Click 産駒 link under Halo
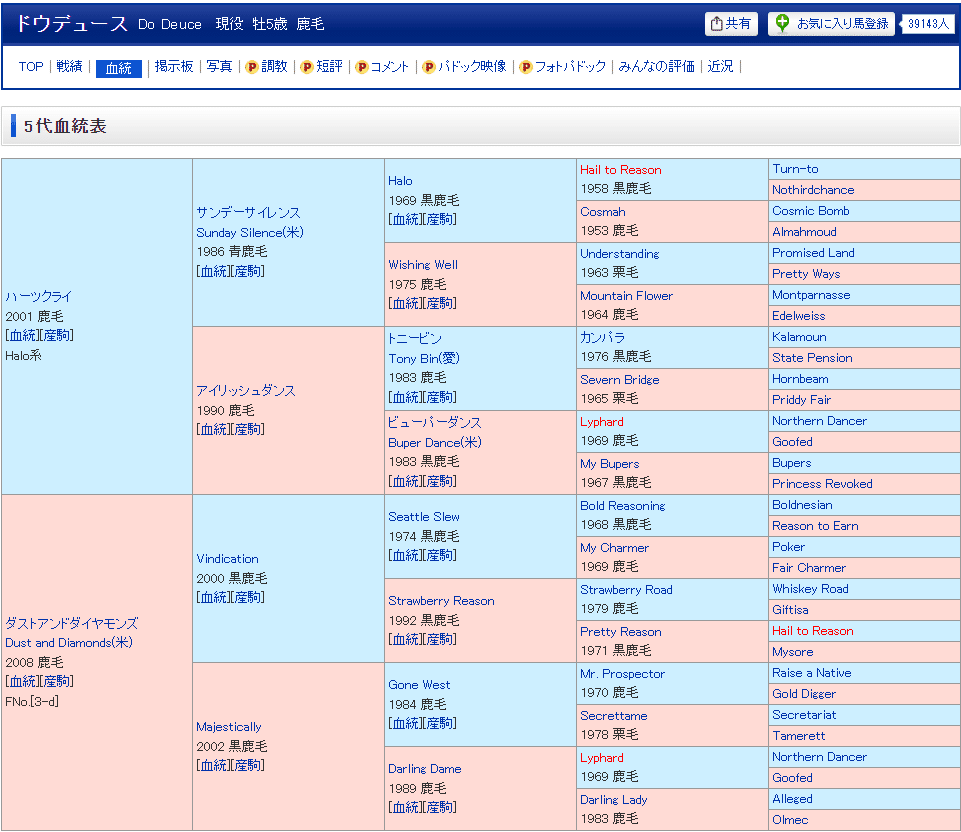The width and height of the screenshot is (961, 832). (439, 219)
